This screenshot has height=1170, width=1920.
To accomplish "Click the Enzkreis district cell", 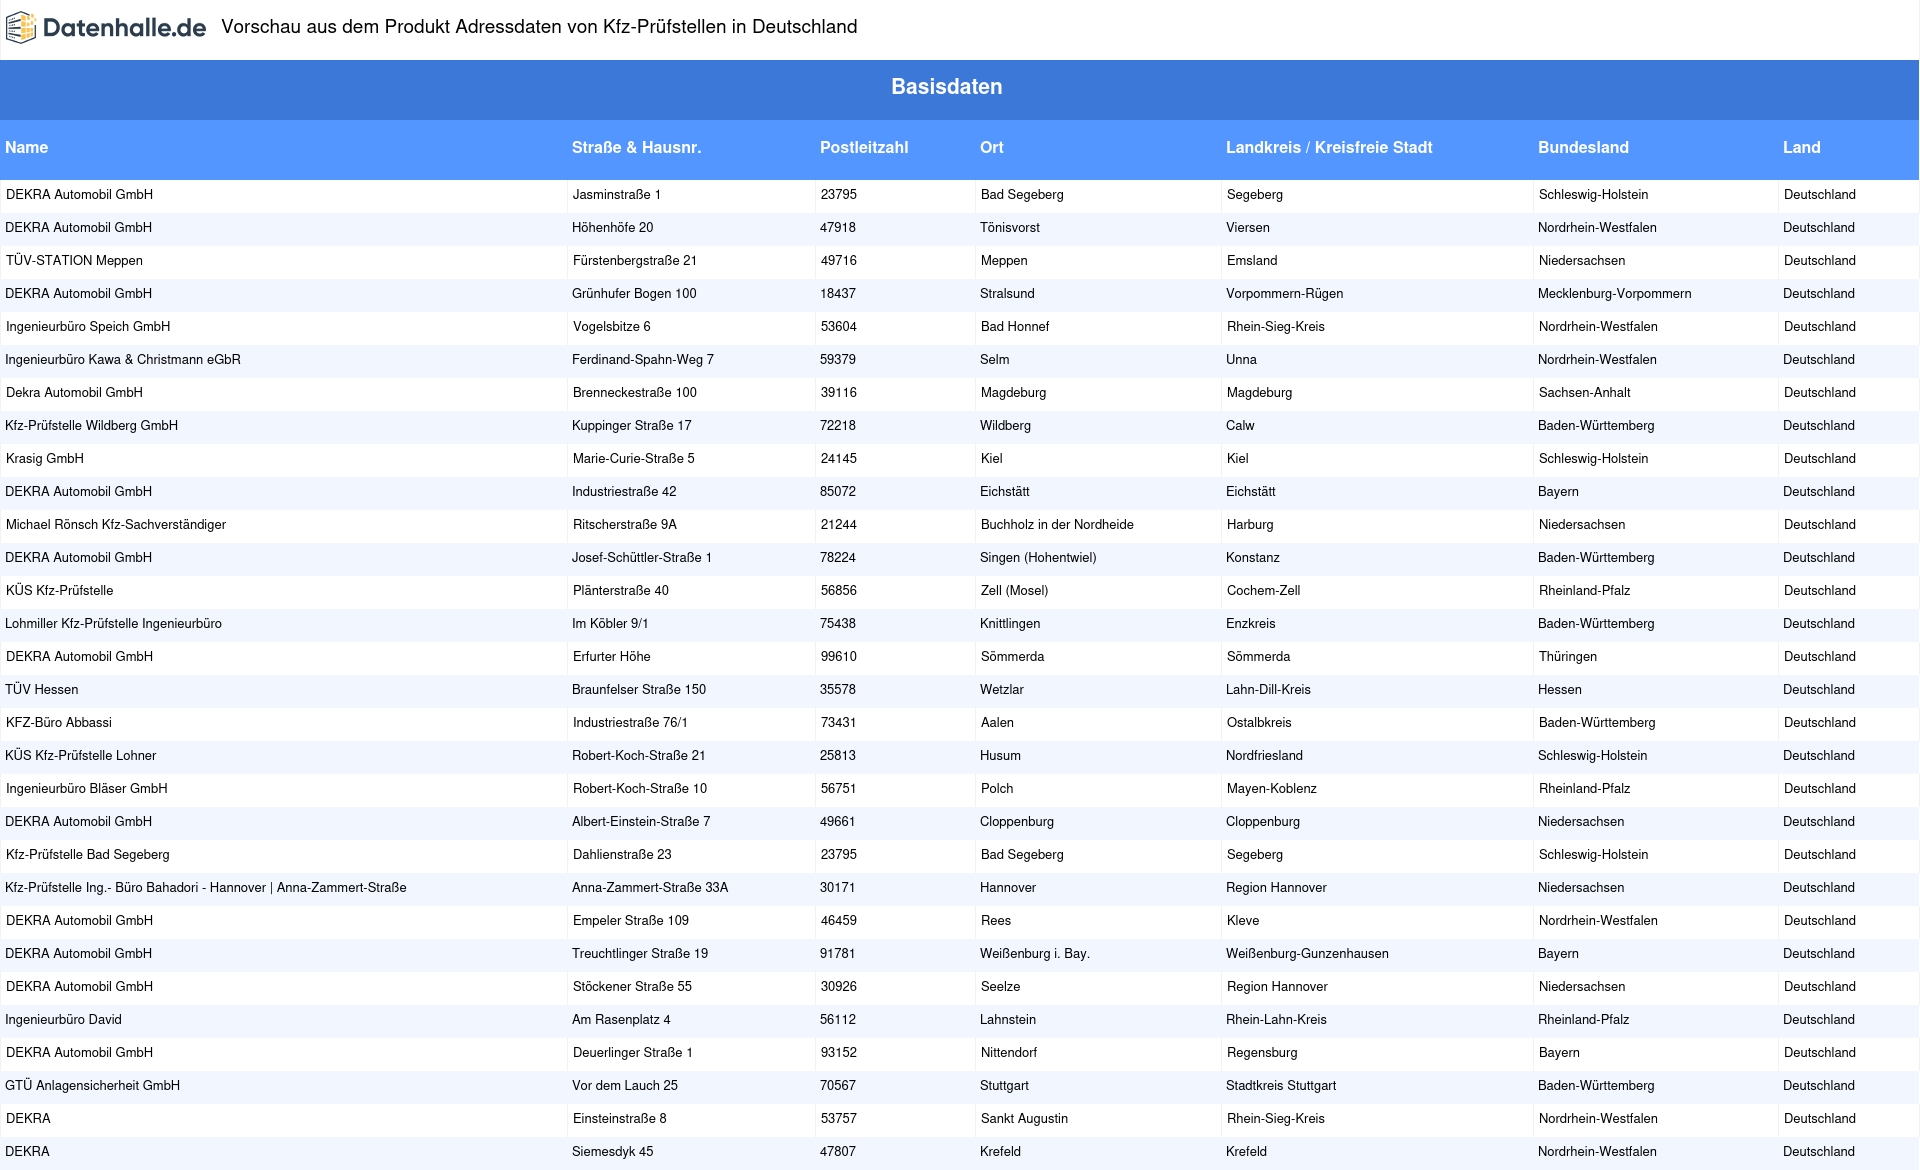I will (1251, 623).
